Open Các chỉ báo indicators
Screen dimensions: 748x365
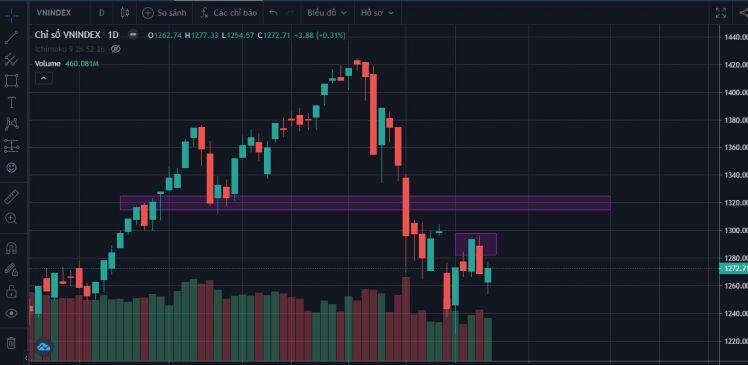coord(229,13)
